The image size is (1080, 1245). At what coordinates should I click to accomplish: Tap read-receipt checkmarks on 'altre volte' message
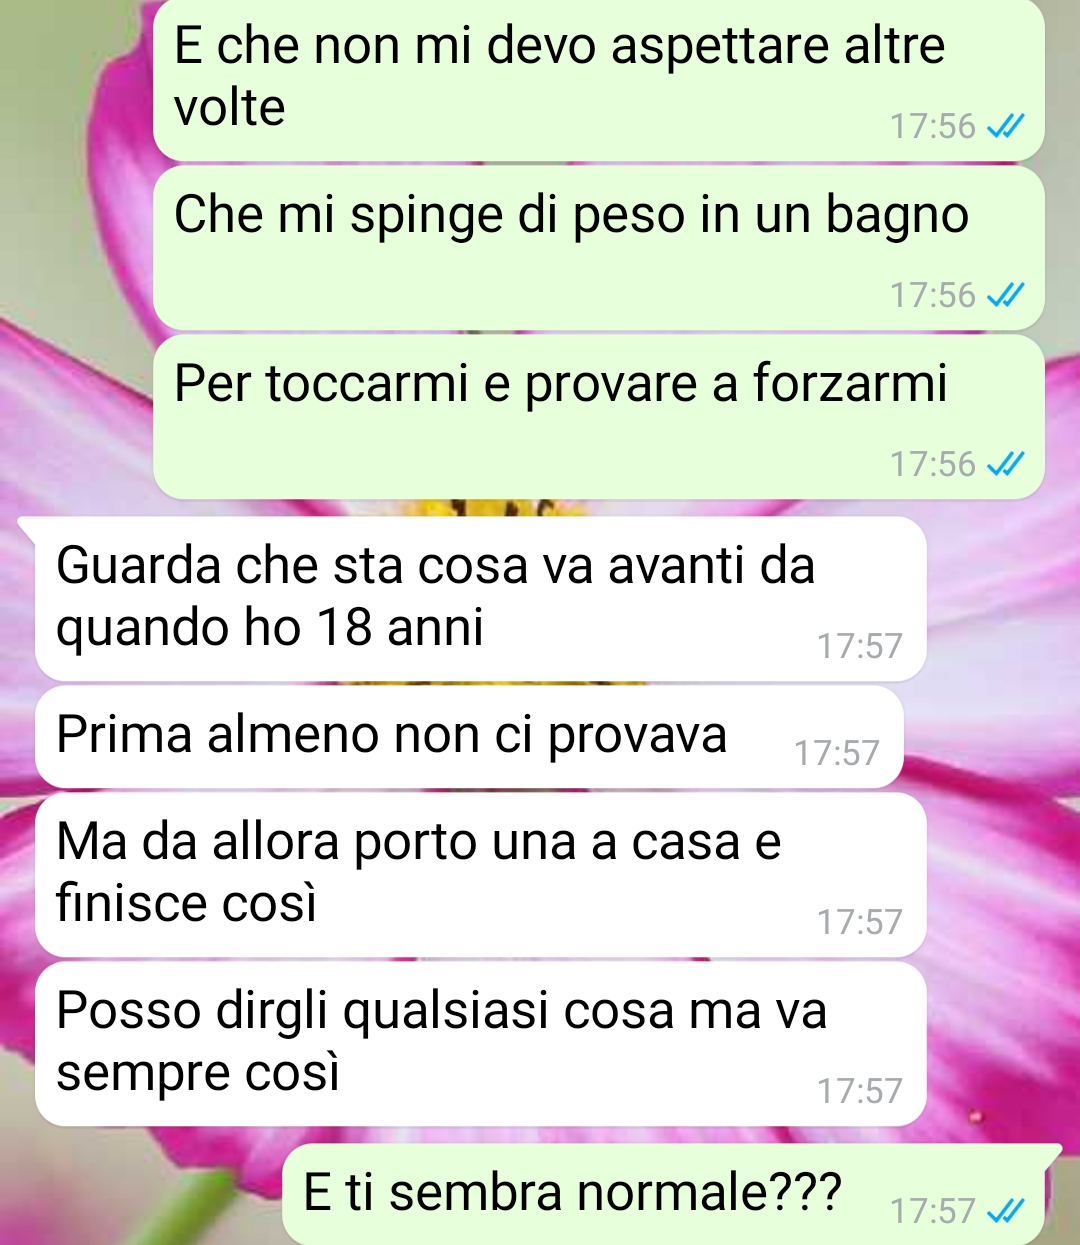1005,127
